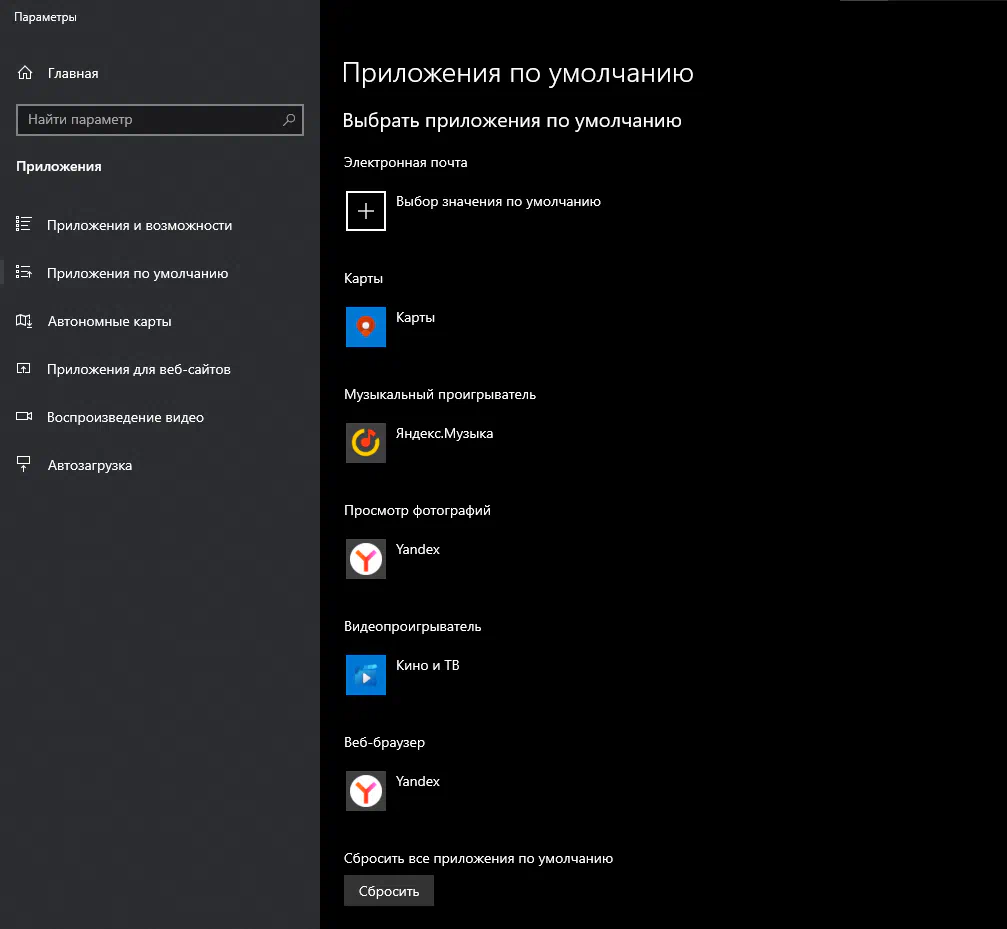Choose Выбор значения по умолчанию for email

(498, 202)
